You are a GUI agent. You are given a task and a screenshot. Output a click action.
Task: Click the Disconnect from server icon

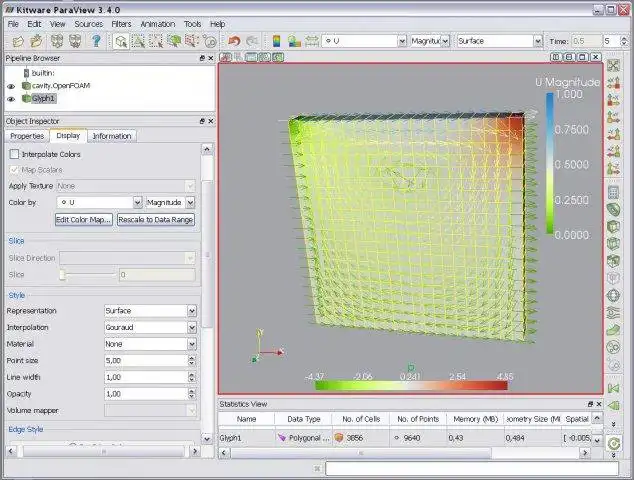pos(75,41)
